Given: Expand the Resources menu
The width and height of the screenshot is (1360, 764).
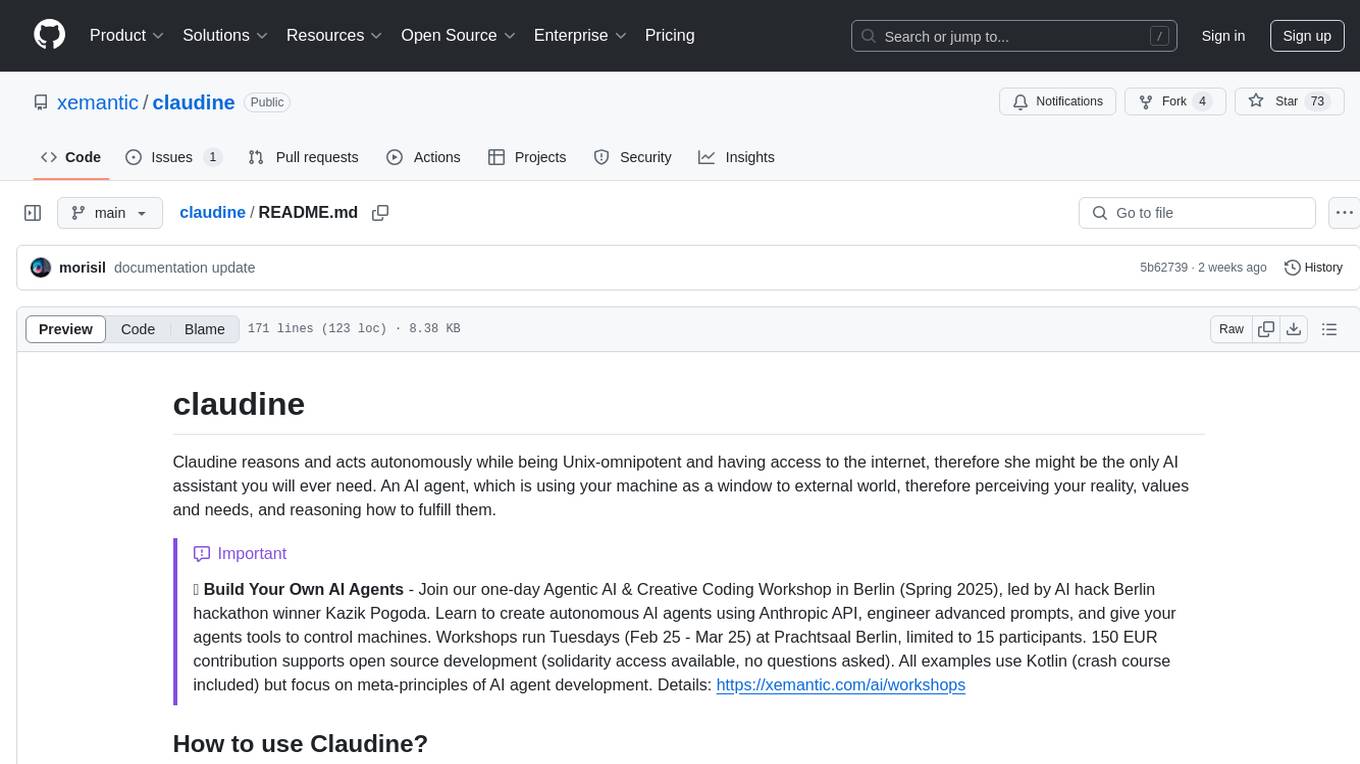Looking at the screenshot, I should click(334, 35).
